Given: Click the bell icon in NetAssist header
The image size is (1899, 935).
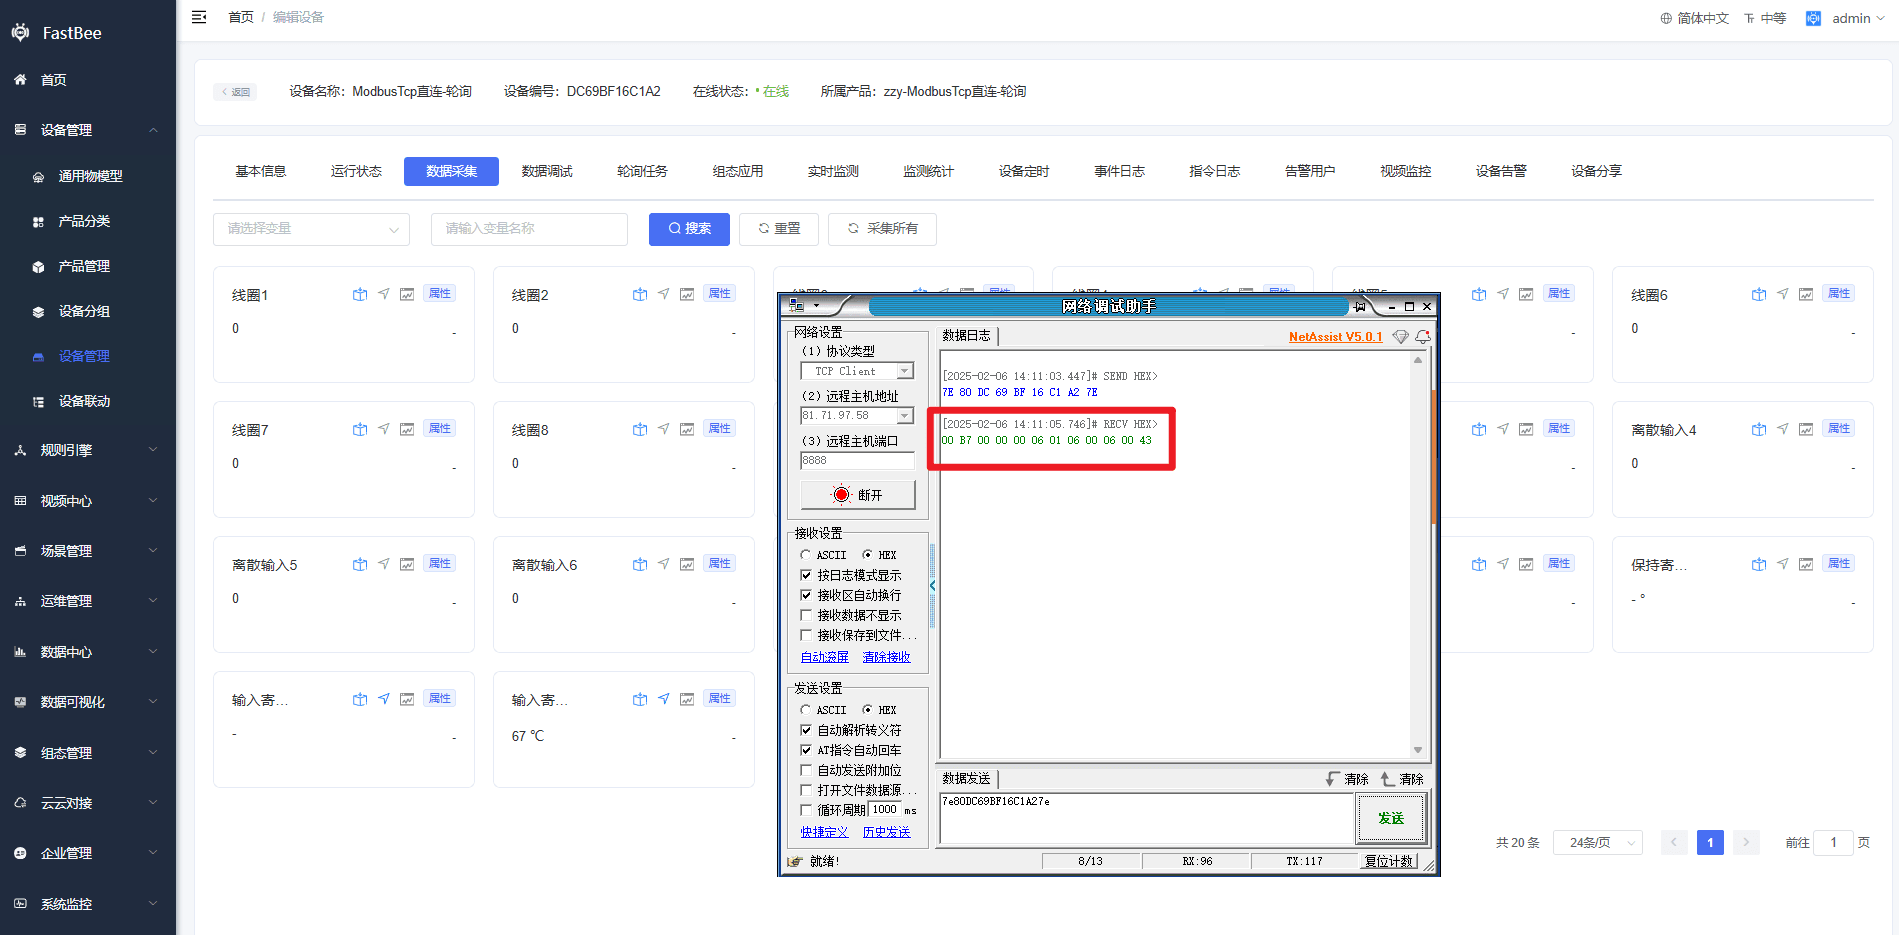Looking at the screenshot, I should [x=1422, y=337].
